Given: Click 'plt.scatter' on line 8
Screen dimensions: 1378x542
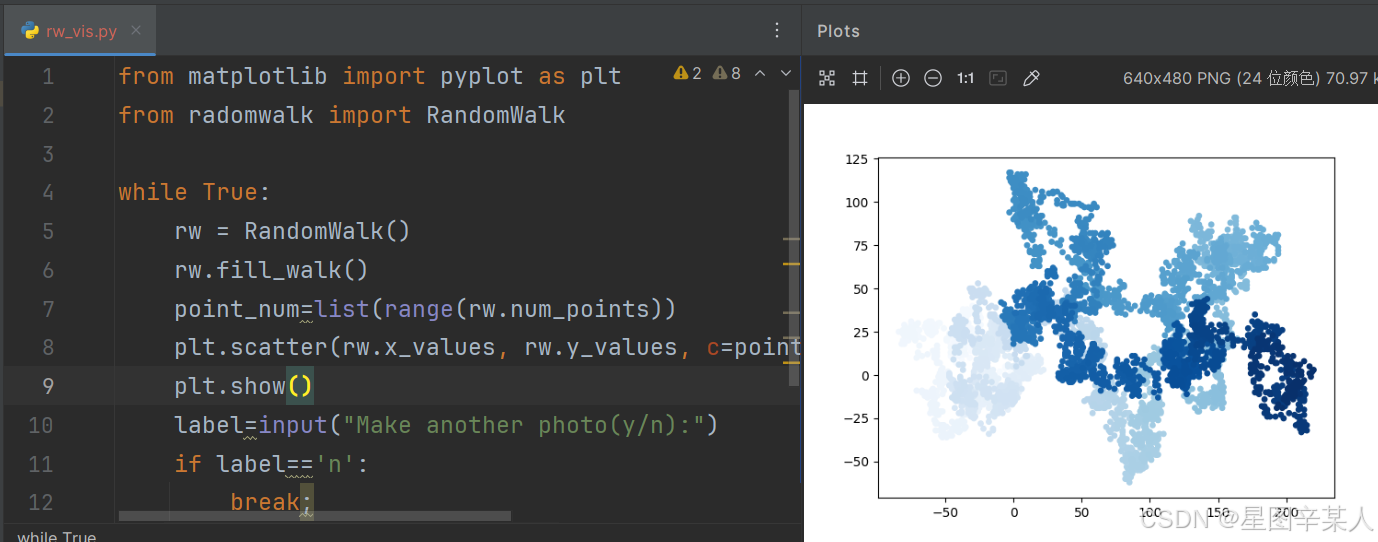Looking at the screenshot, I should (x=250, y=347).
